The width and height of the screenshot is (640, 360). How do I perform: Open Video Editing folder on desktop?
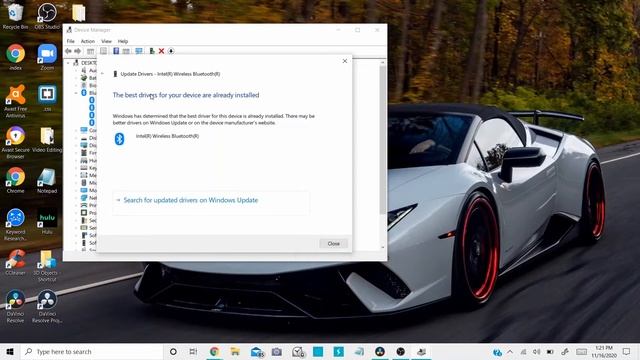(x=47, y=140)
